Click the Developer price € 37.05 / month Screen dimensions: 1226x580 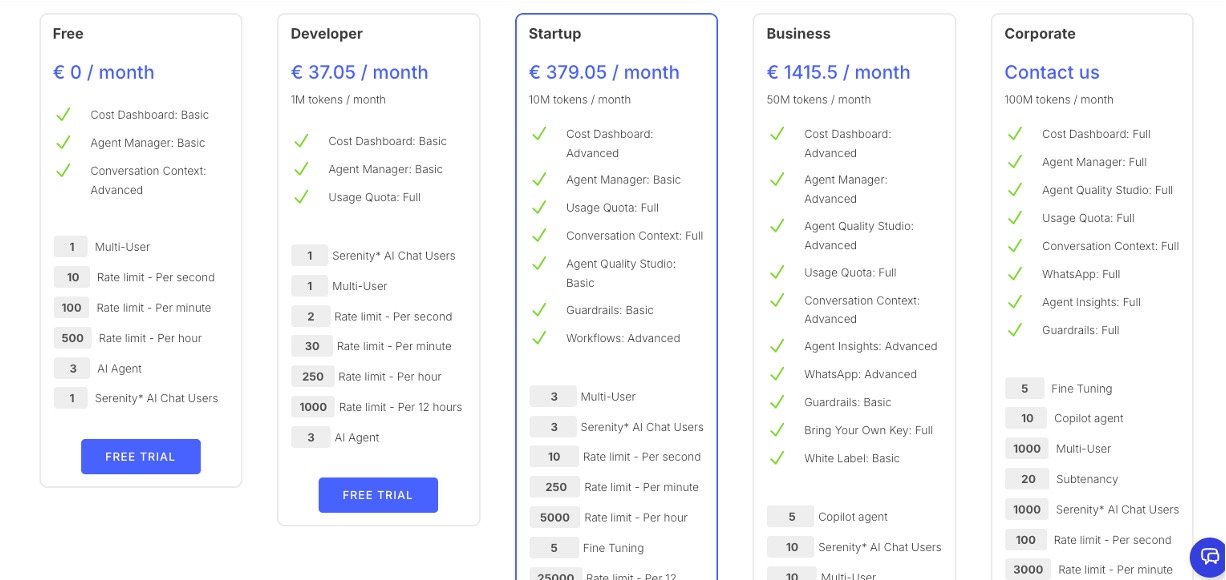(359, 72)
